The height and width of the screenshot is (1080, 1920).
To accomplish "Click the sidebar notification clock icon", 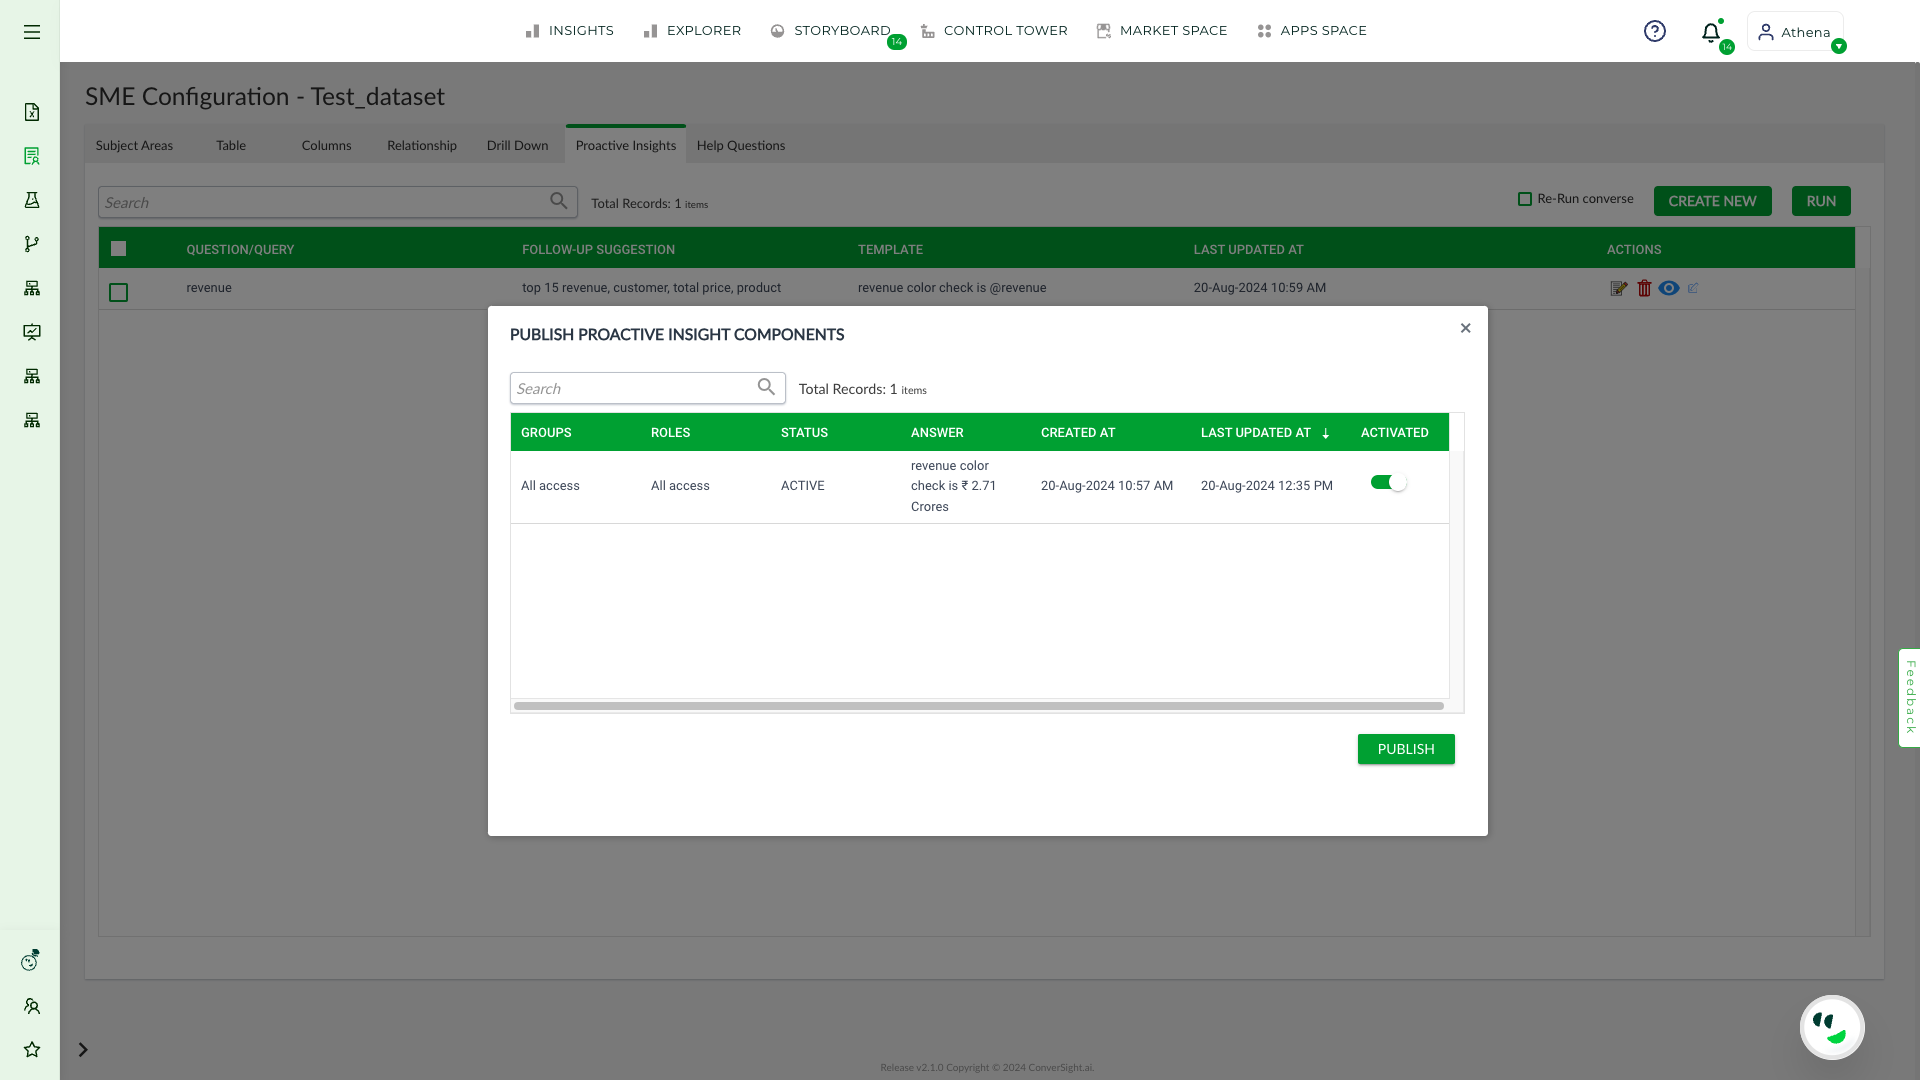I will click(31, 961).
